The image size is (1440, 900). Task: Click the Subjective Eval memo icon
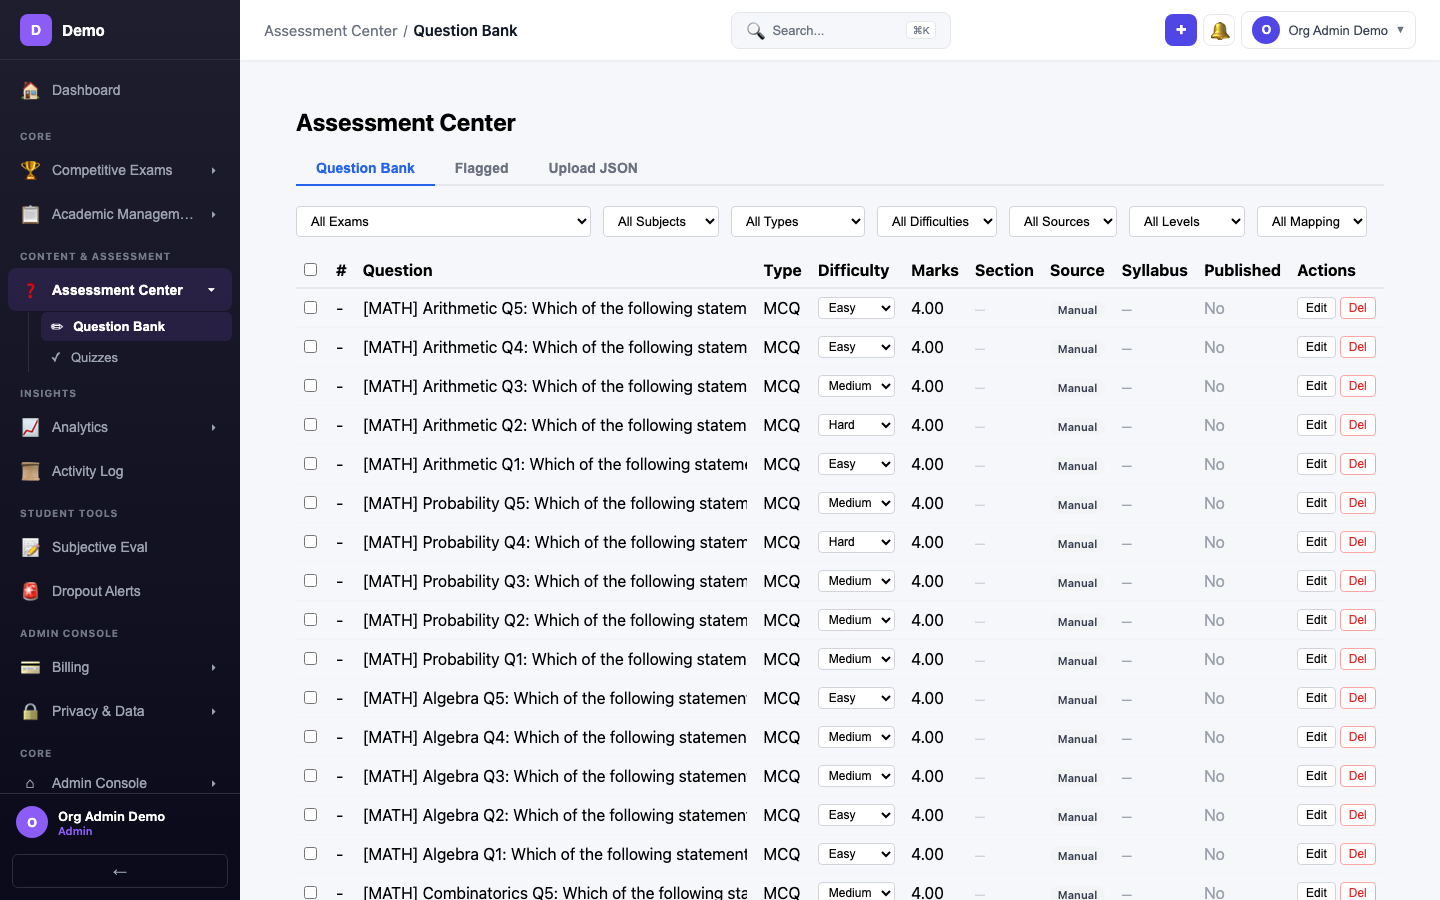(30, 547)
